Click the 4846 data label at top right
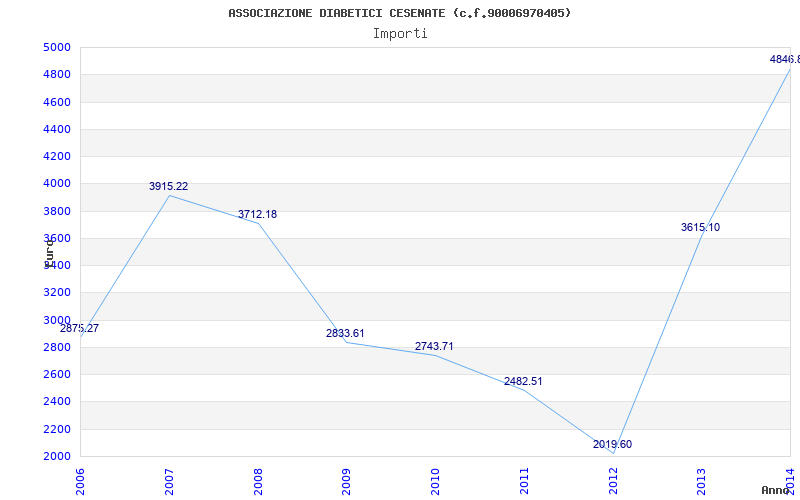Screen dimensions: 800x500 (785, 59)
